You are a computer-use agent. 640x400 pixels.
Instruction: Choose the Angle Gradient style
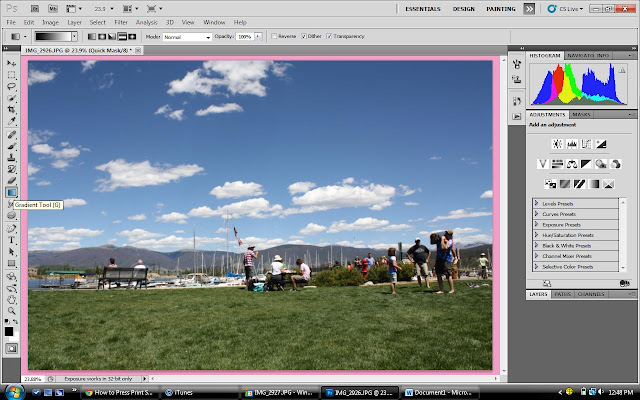(112, 37)
